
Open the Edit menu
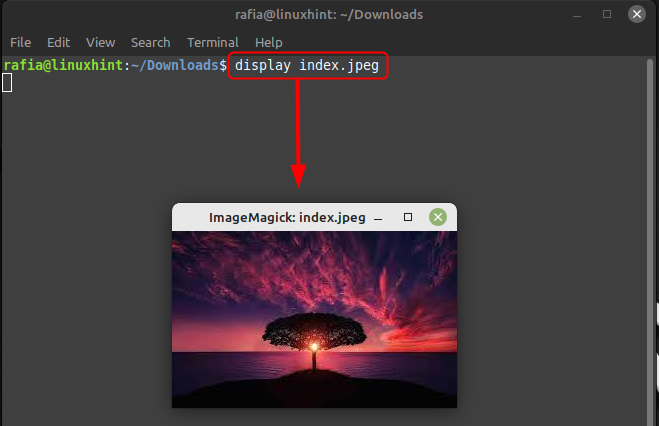click(x=58, y=42)
